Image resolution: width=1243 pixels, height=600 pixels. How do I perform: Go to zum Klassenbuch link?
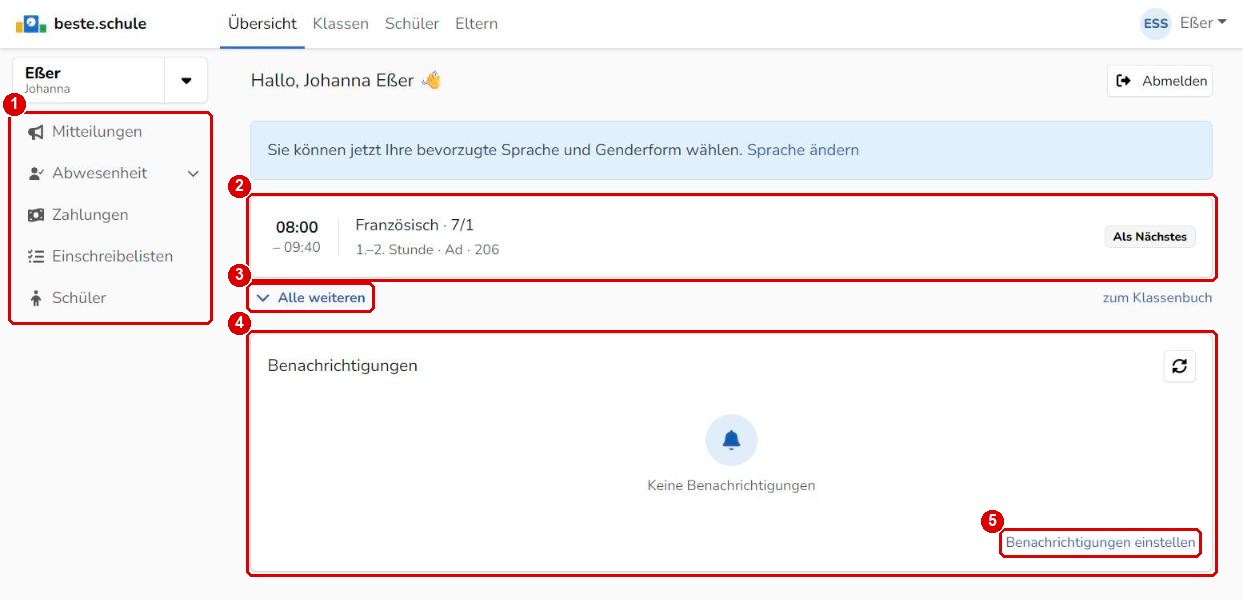pos(1157,298)
